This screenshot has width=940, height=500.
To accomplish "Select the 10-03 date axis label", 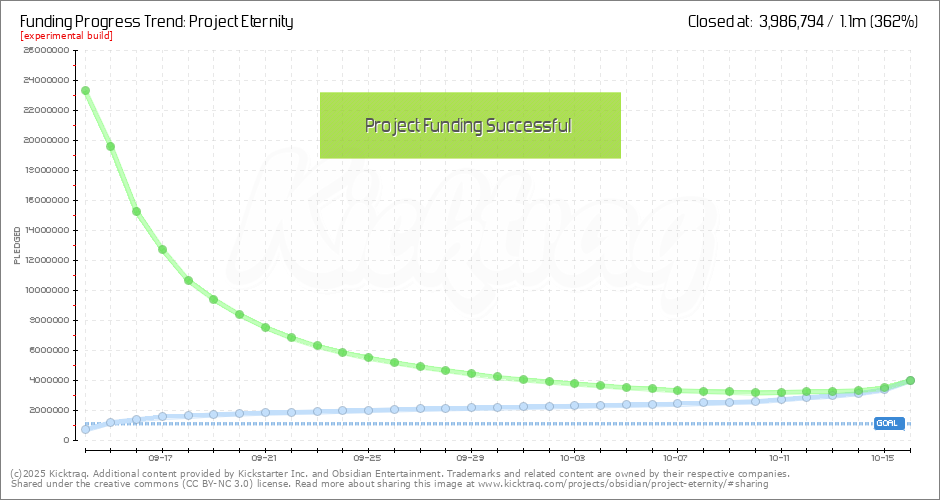I will coord(573,459).
